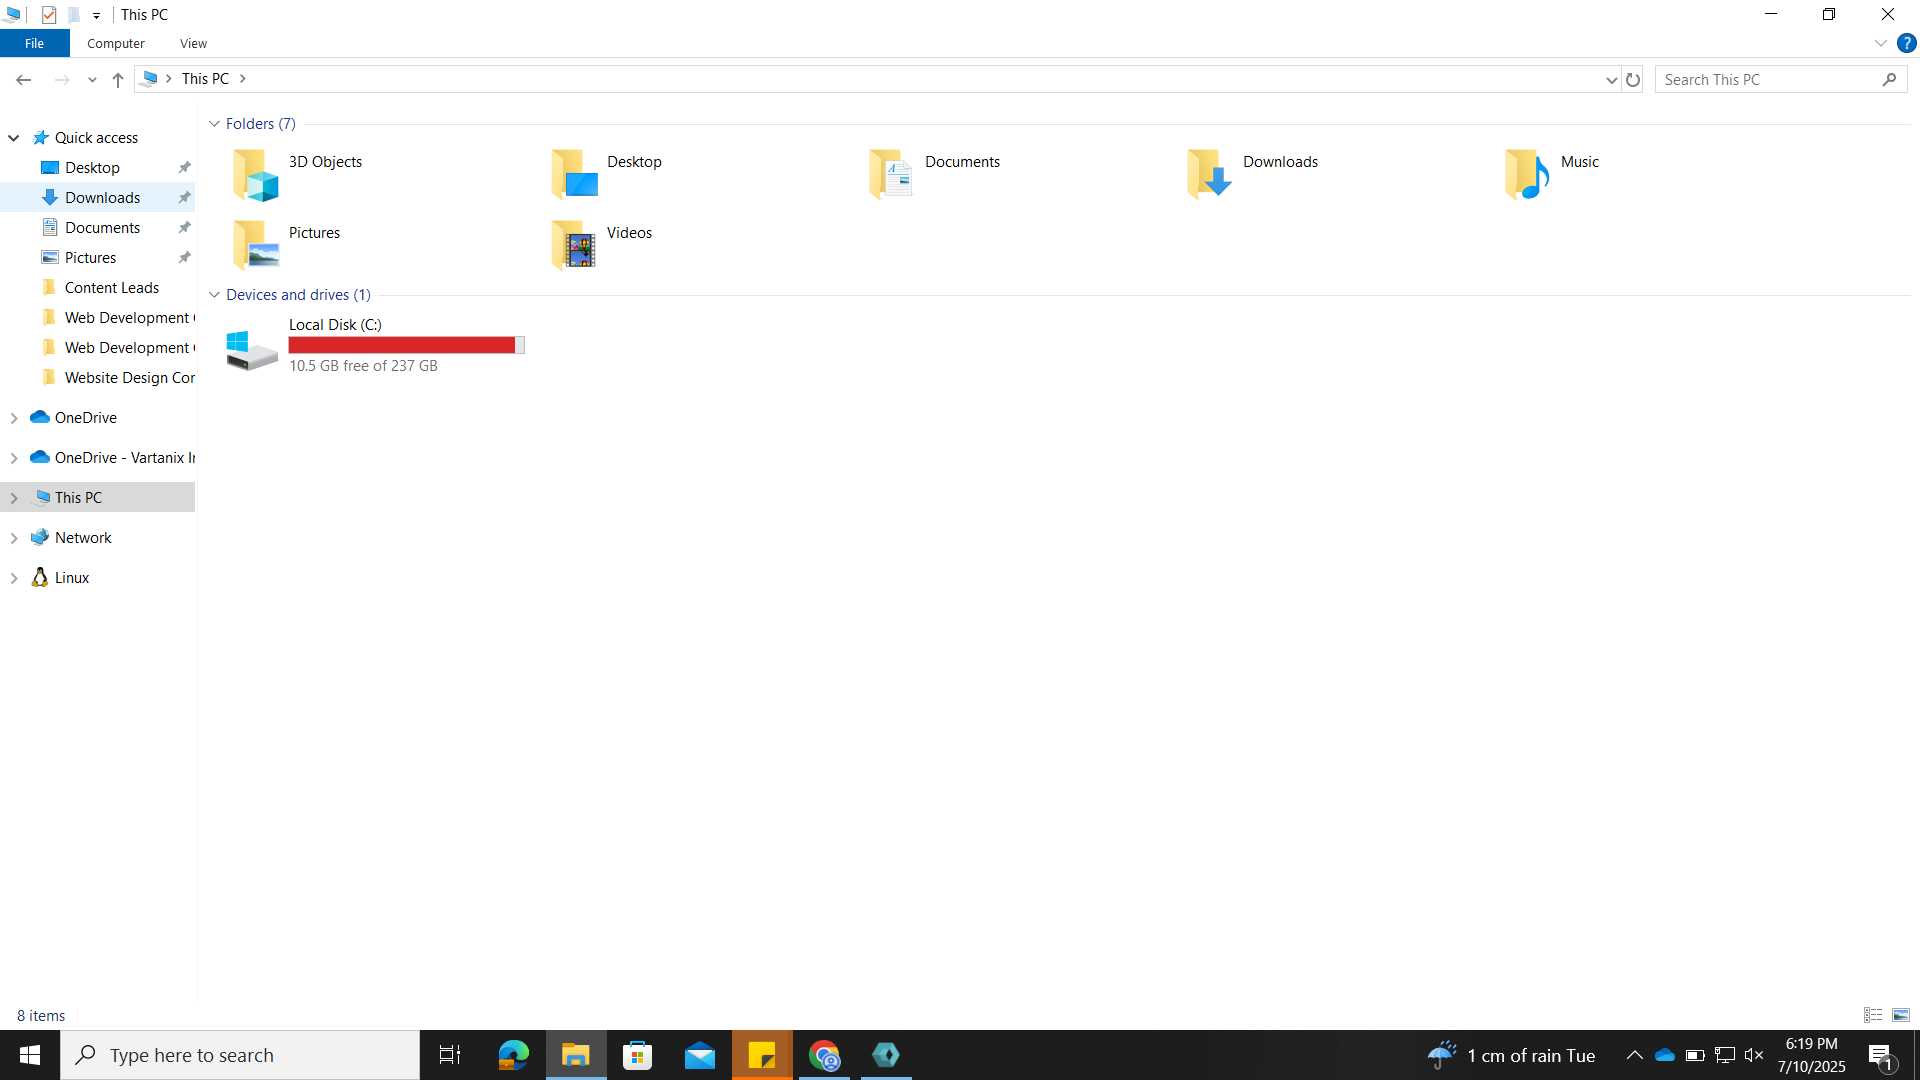Click the Properties quick access toolbar icon
Image resolution: width=1920 pixels, height=1080 pixels.
click(48, 15)
